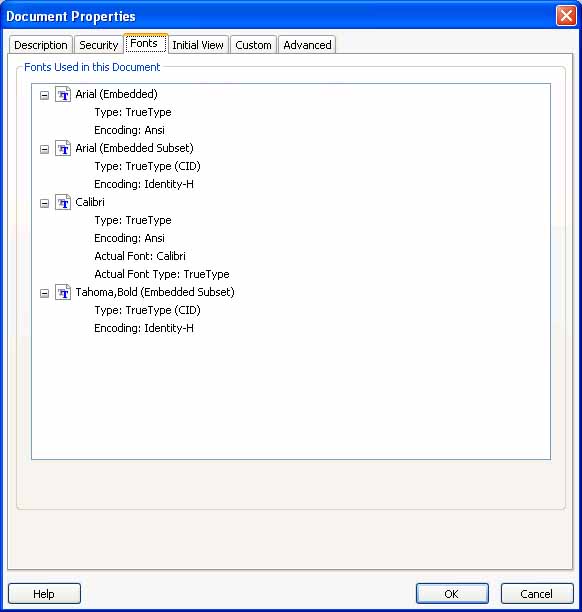The image size is (582, 612).
Task: Select the Fonts tab
Action: coord(145,43)
